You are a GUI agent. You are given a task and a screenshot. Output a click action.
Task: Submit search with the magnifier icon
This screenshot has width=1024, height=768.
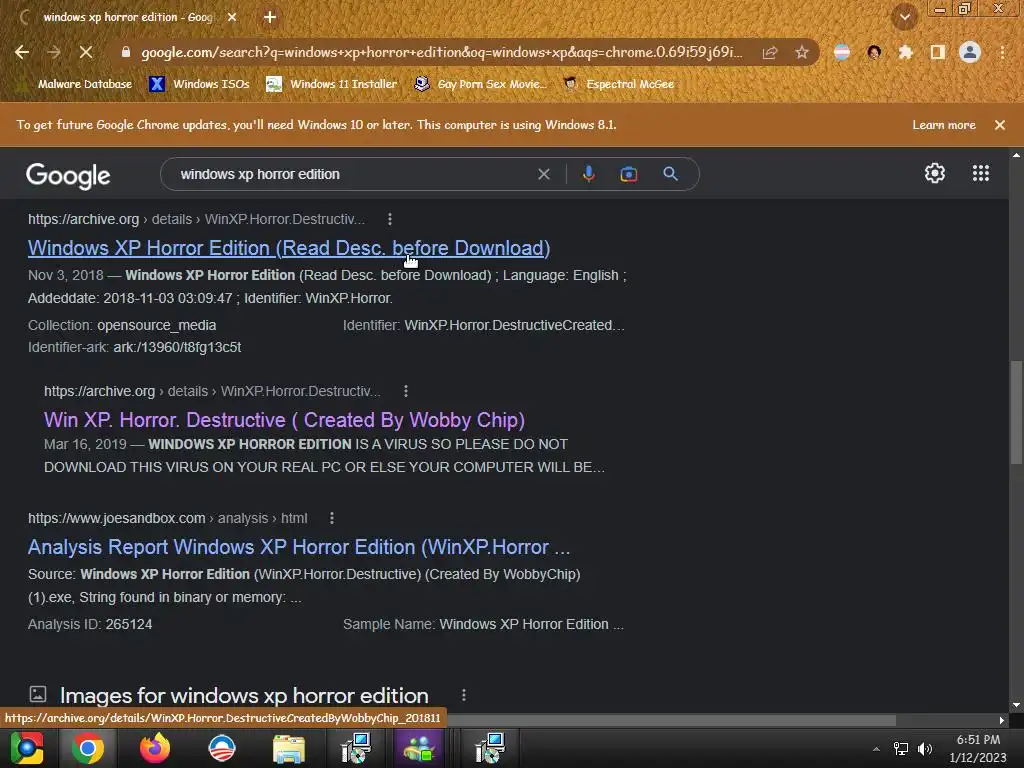[x=670, y=174]
